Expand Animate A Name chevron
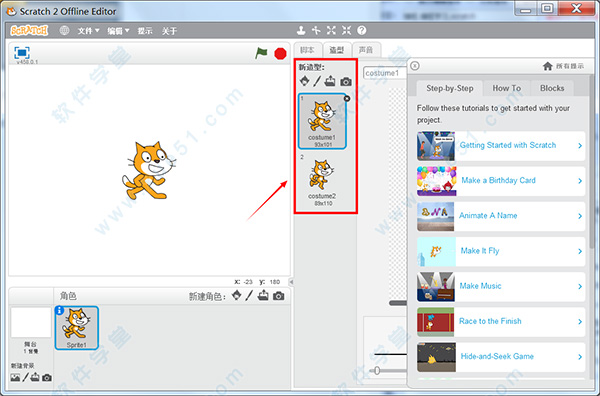 [580, 216]
